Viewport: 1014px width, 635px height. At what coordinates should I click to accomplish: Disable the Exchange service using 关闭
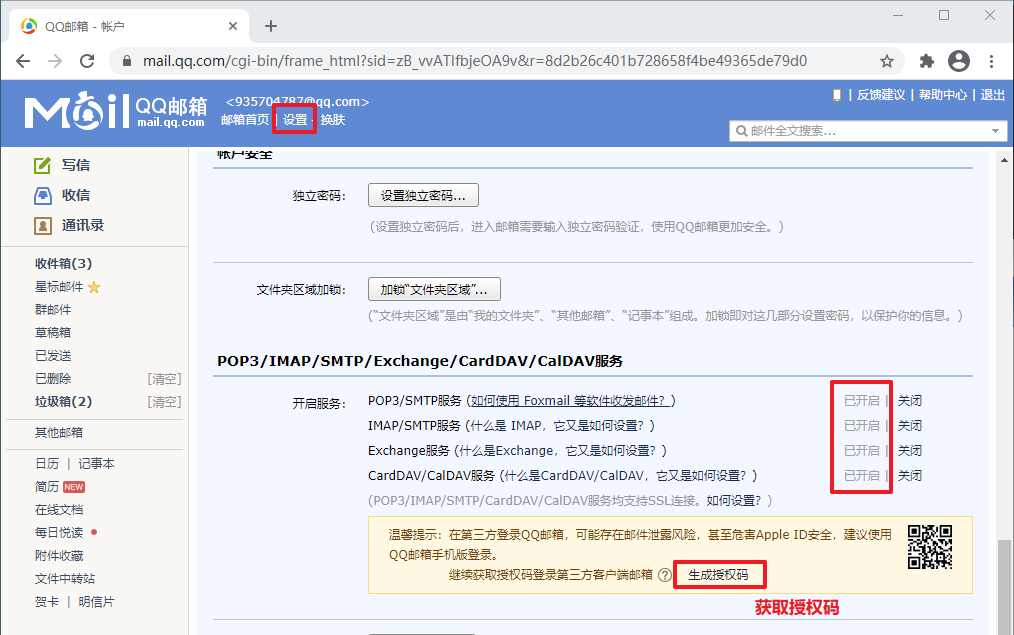(x=910, y=450)
